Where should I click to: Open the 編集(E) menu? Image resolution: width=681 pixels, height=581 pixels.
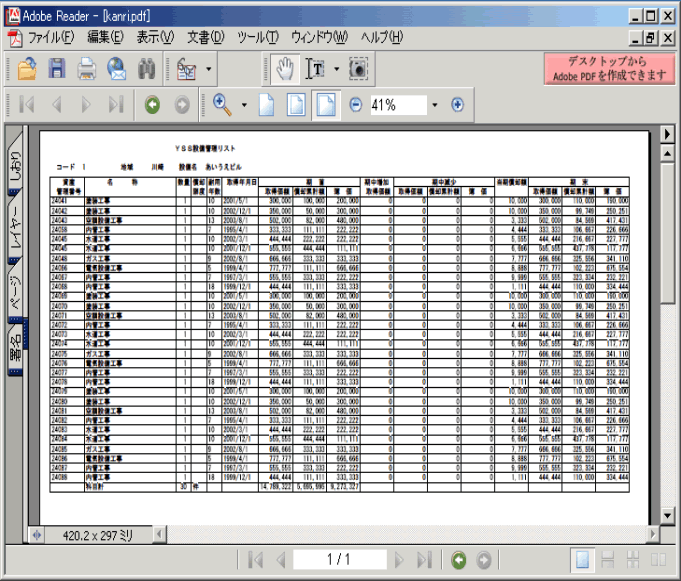click(106, 38)
